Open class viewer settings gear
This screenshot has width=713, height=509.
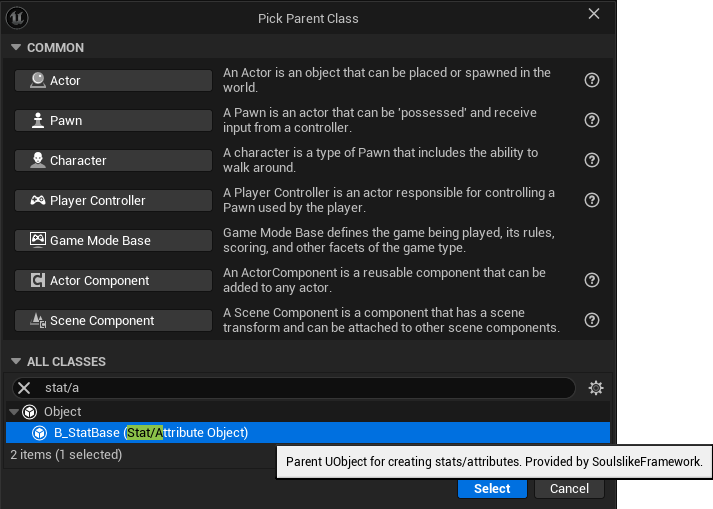point(596,388)
